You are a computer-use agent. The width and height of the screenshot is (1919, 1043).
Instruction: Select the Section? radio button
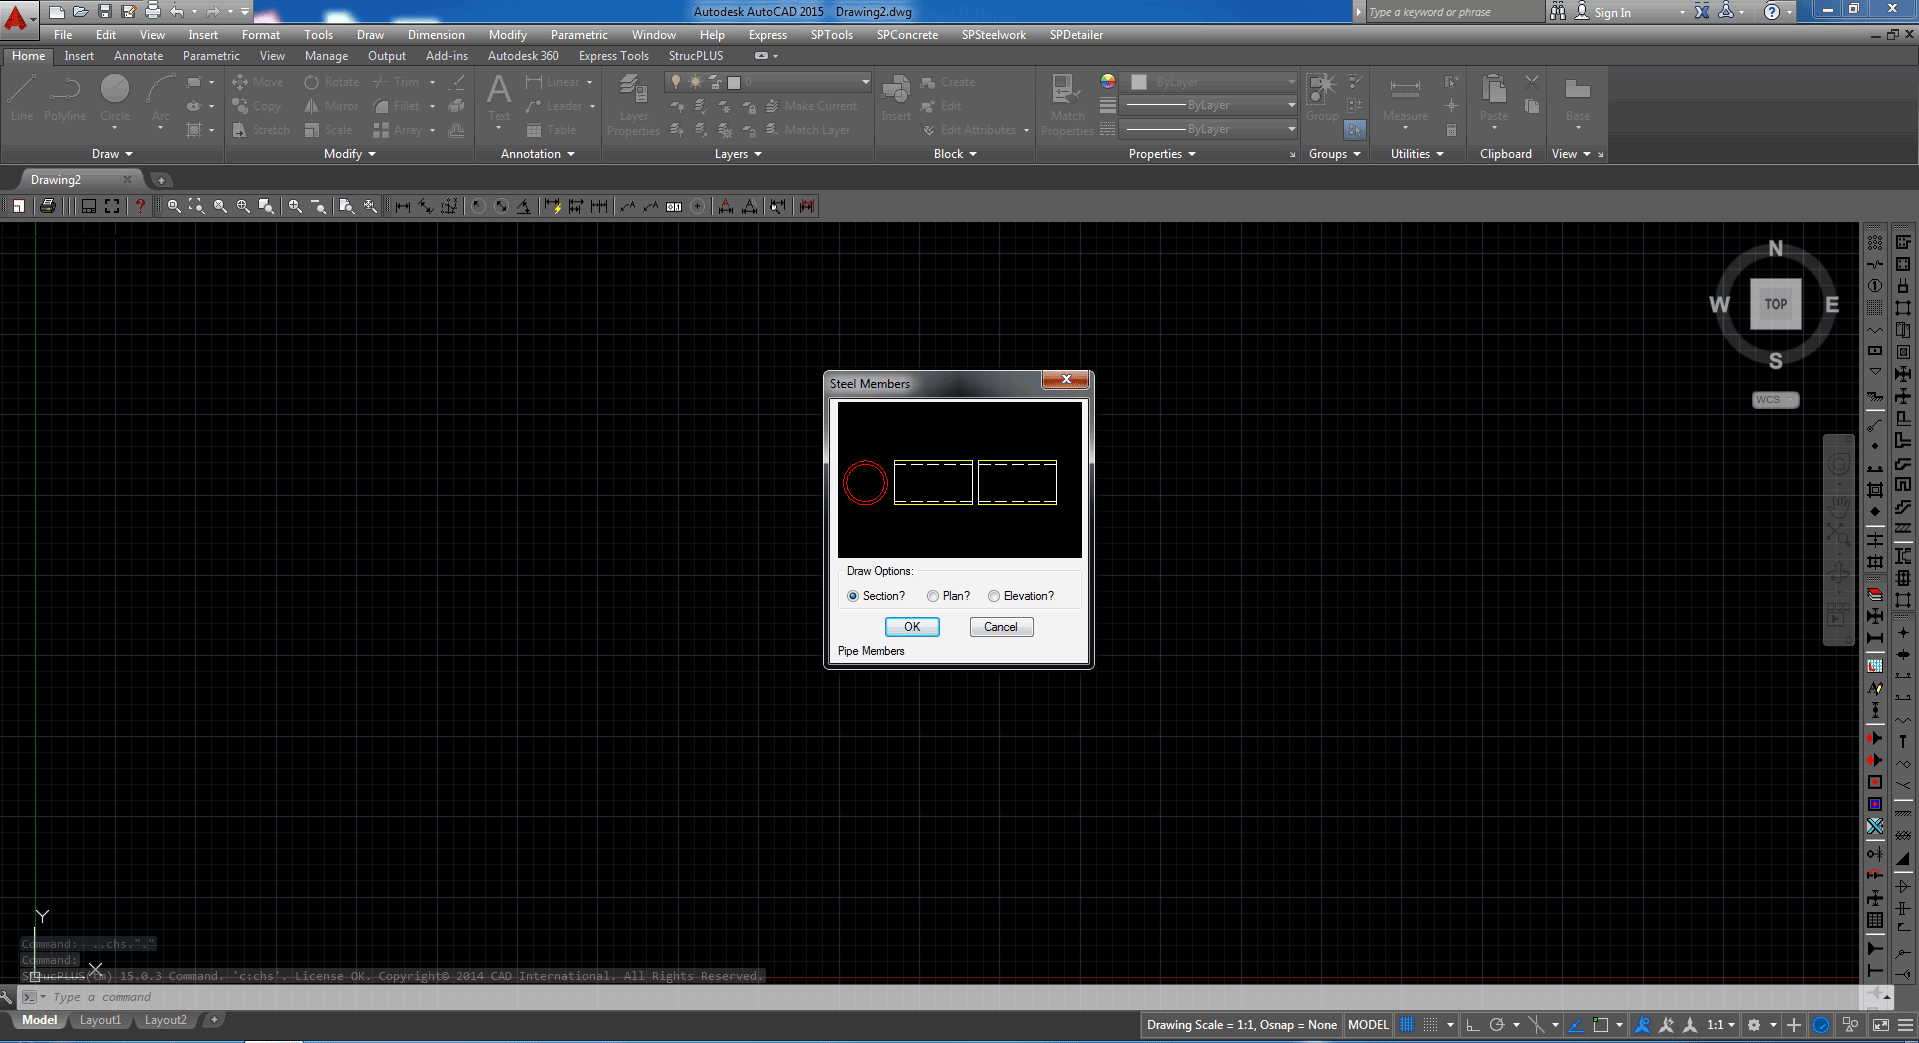tap(853, 596)
